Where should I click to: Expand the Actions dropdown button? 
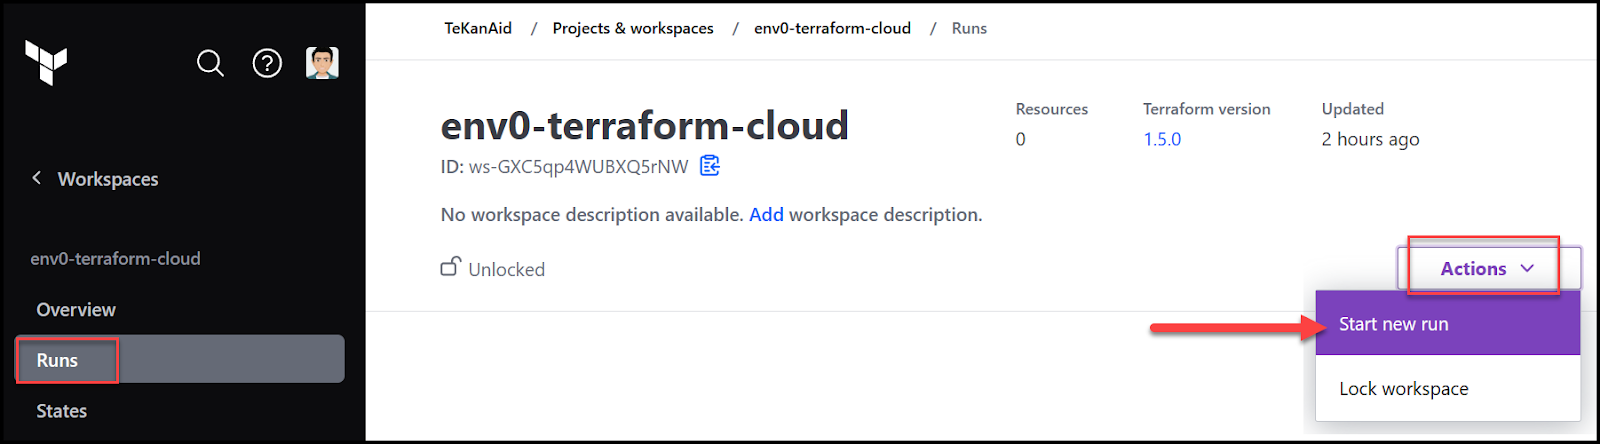[1488, 268]
